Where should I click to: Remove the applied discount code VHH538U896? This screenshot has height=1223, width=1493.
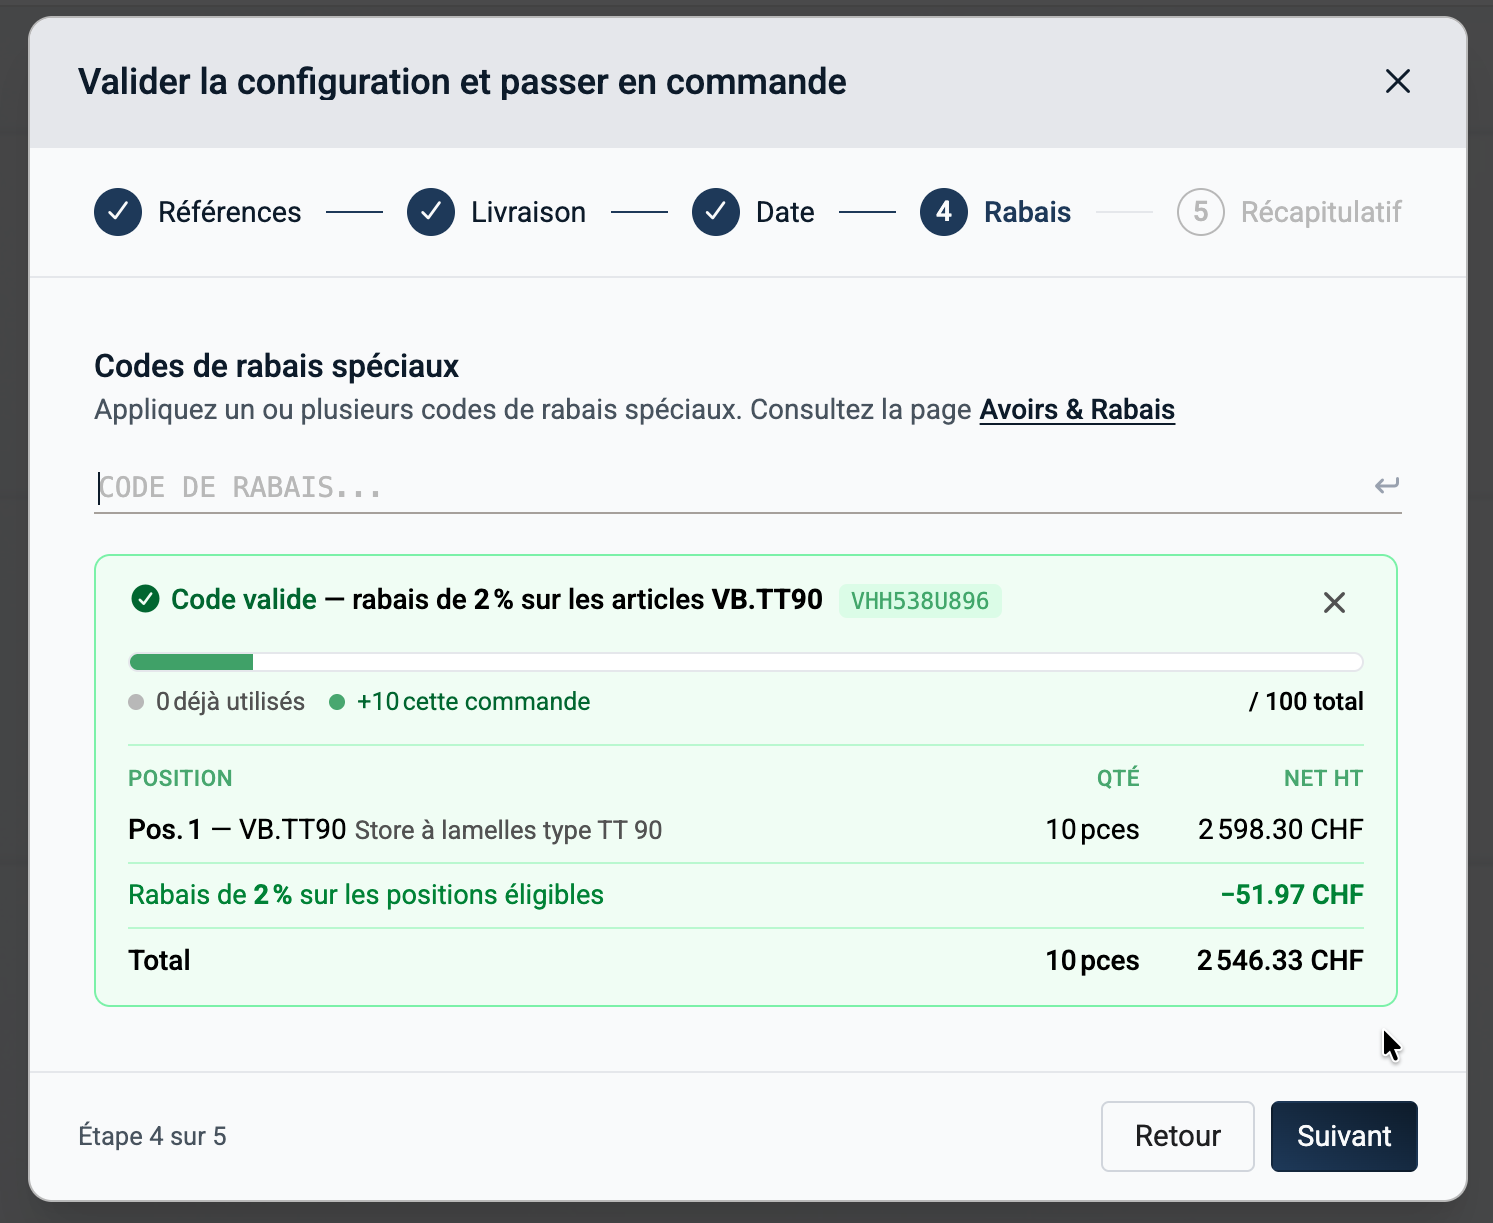[x=1334, y=602]
